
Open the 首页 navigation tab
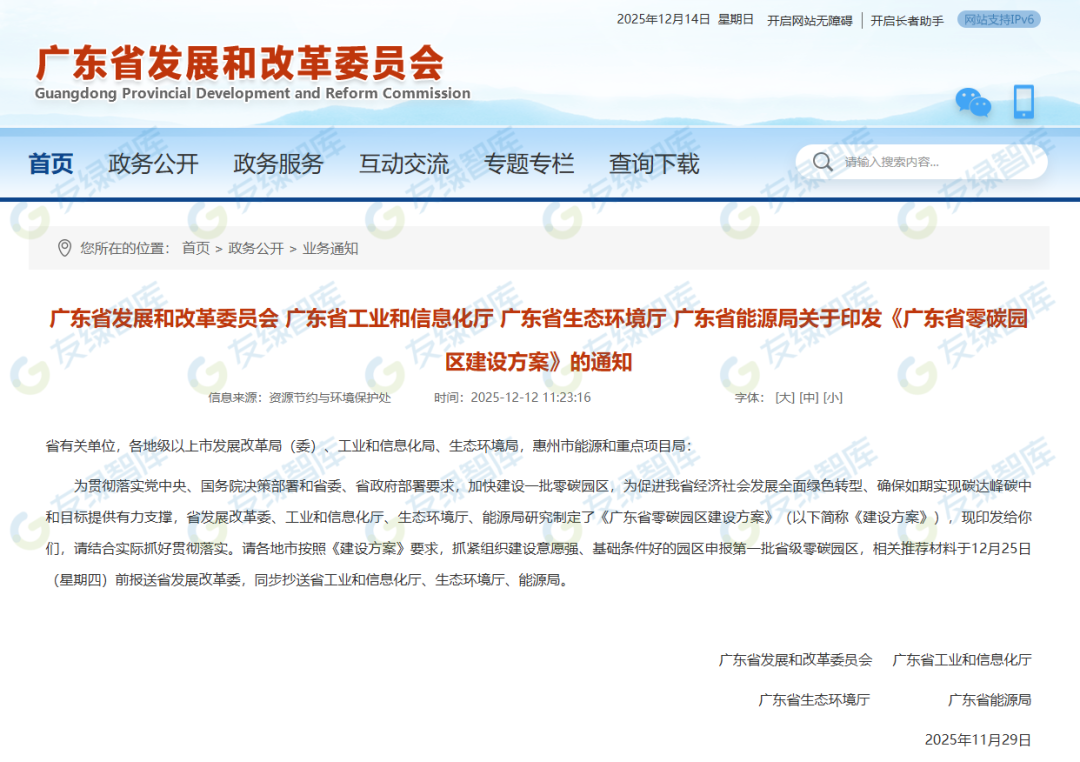click(51, 164)
